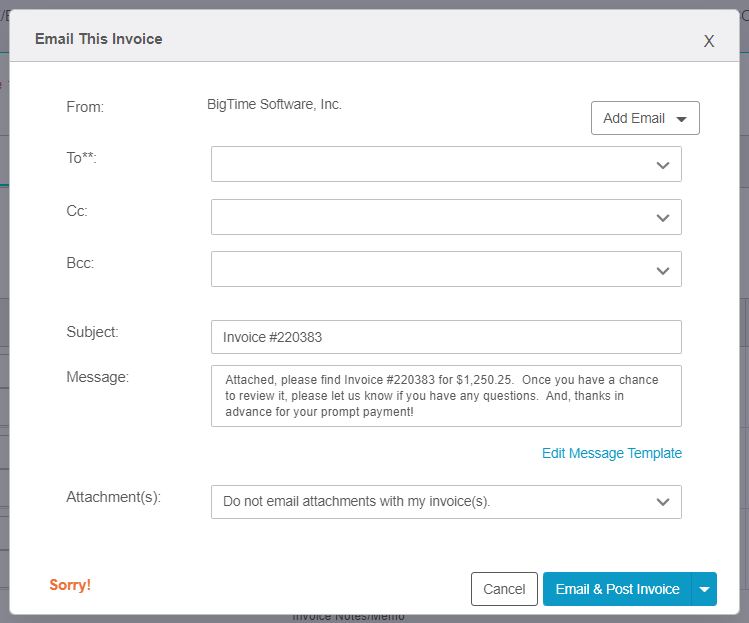The width and height of the screenshot is (749, 623).
Task: Open the Add Email dropdown button
Action: (645, 118)
